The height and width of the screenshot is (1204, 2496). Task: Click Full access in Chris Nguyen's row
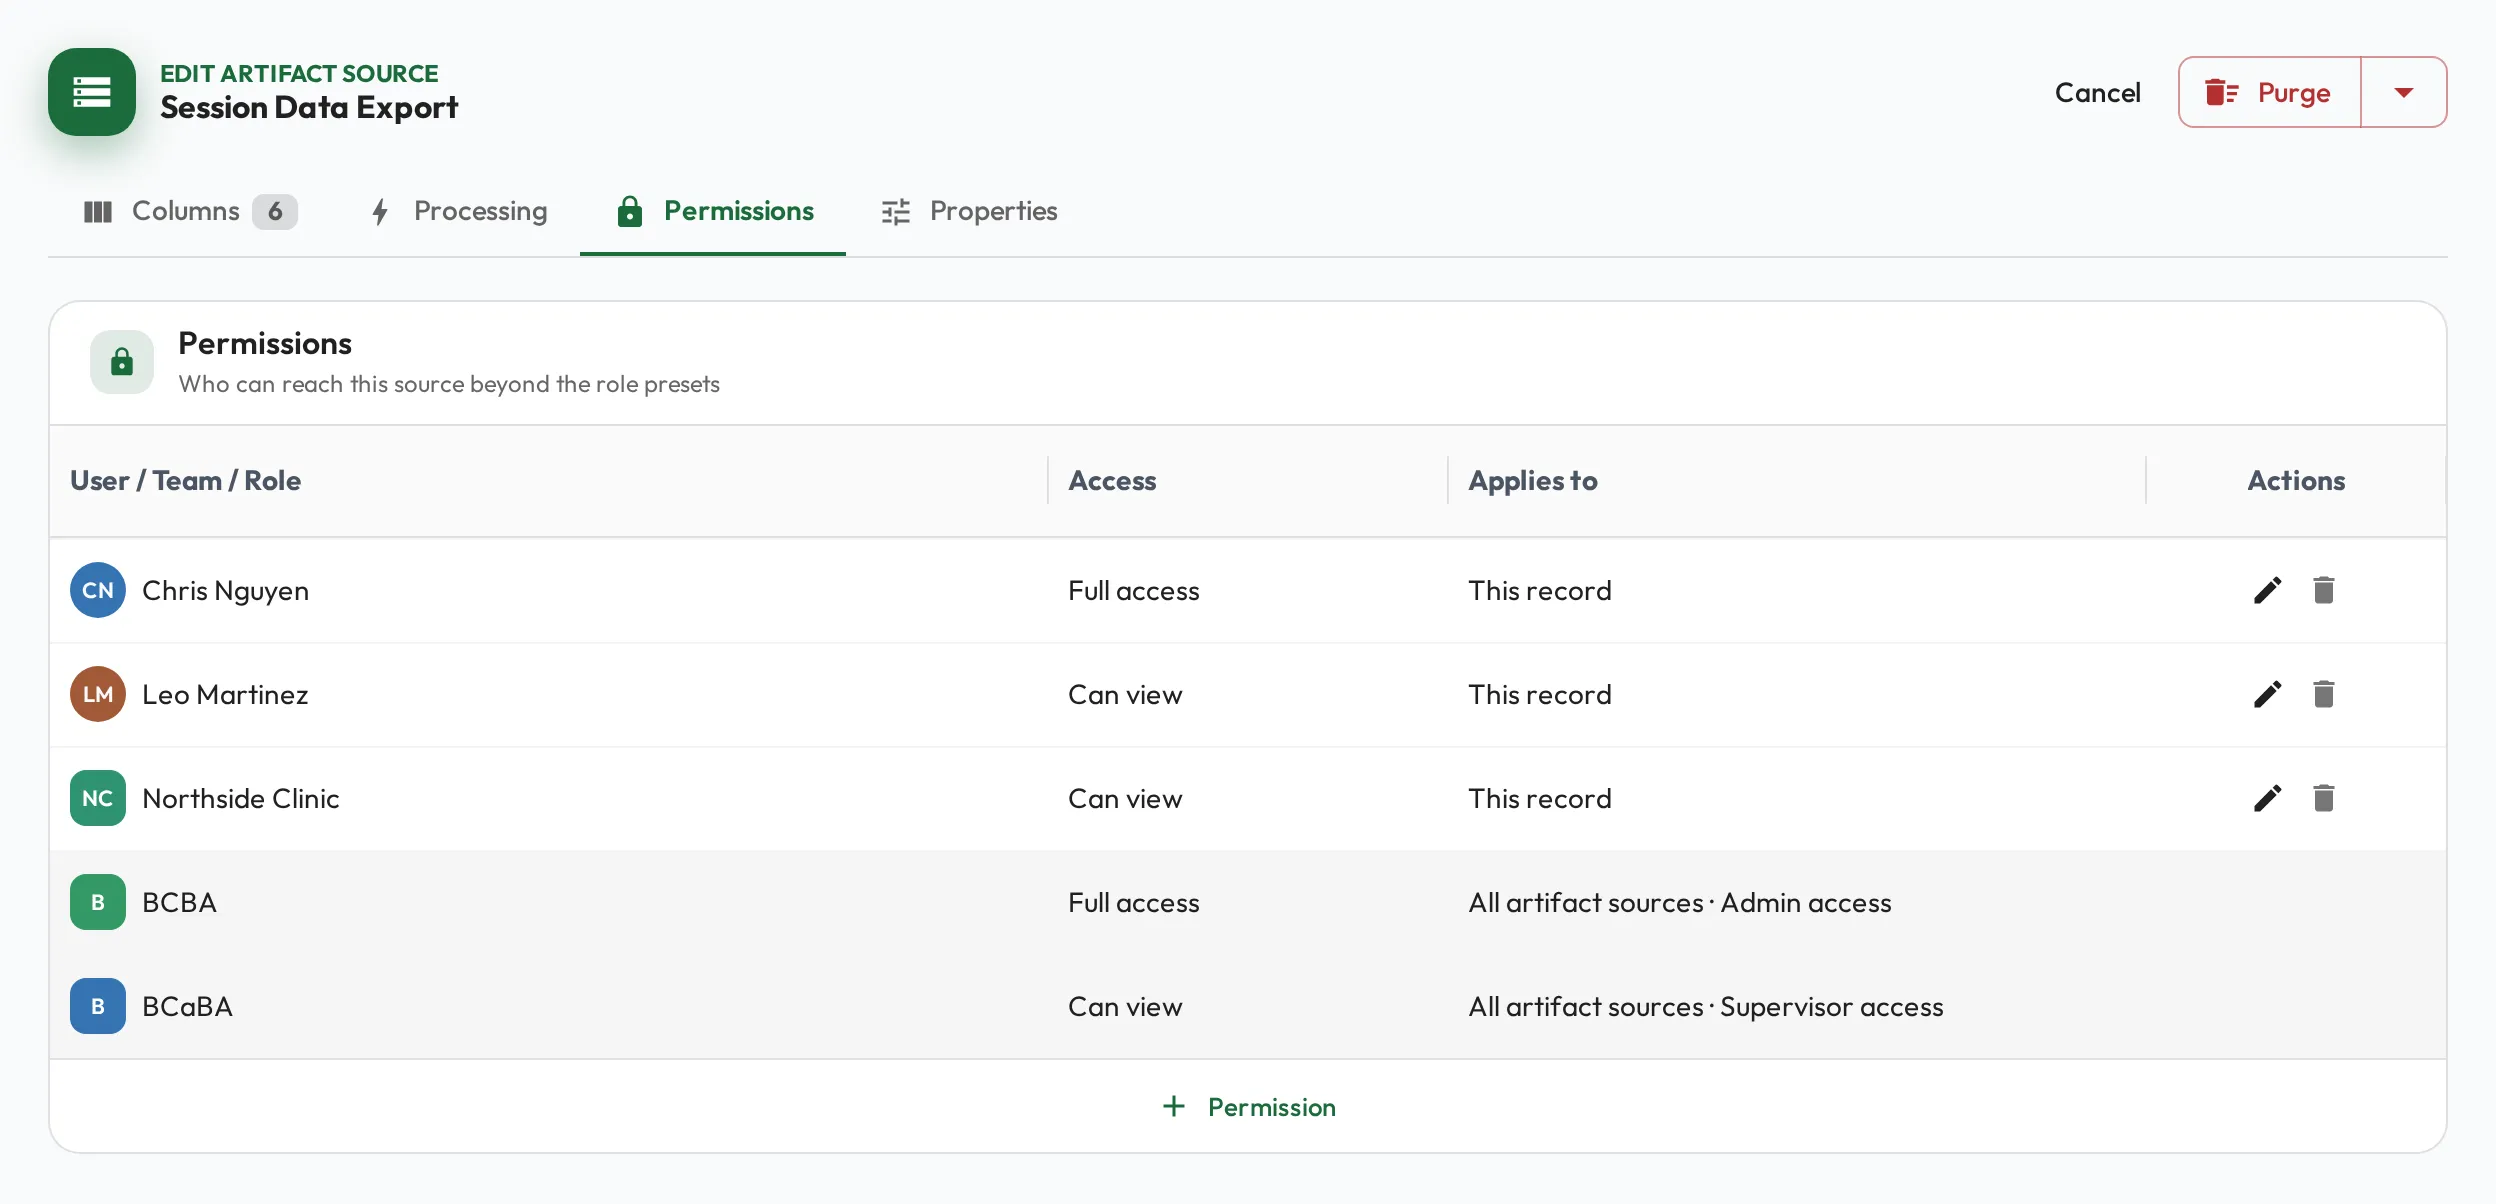click(x=1134, y=591)
